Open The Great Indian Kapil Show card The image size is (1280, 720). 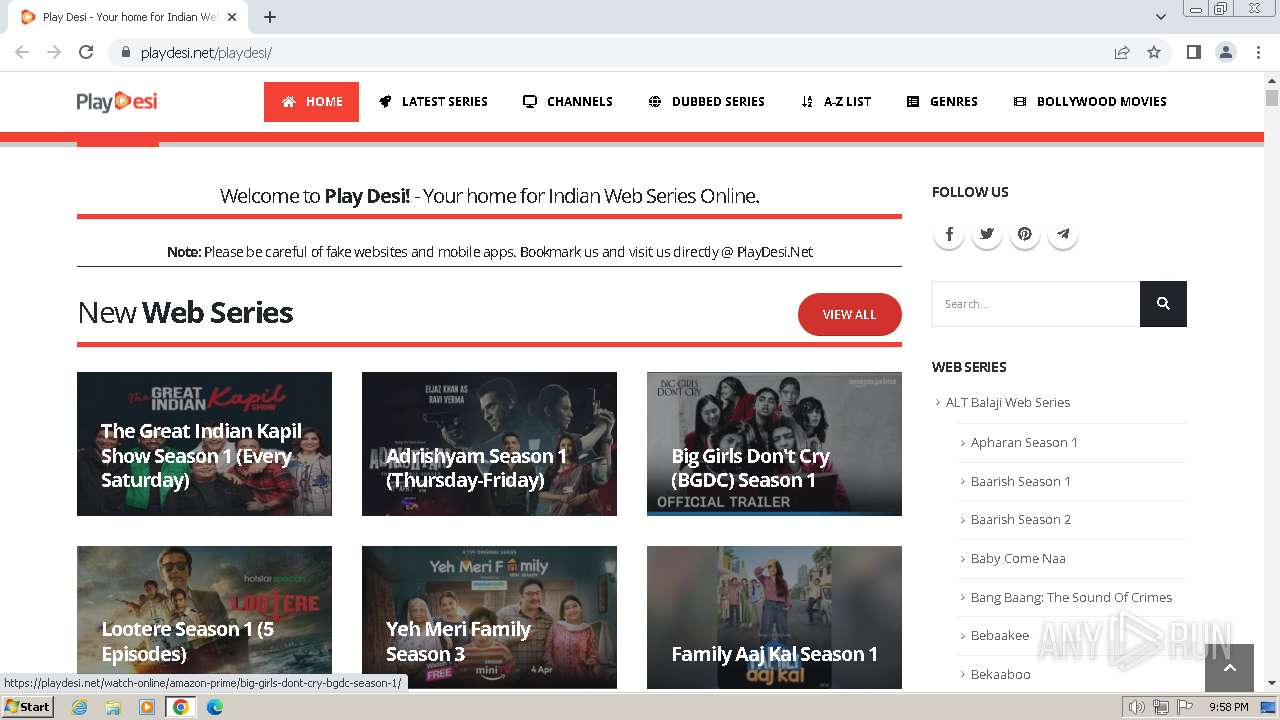click(204, 444)
